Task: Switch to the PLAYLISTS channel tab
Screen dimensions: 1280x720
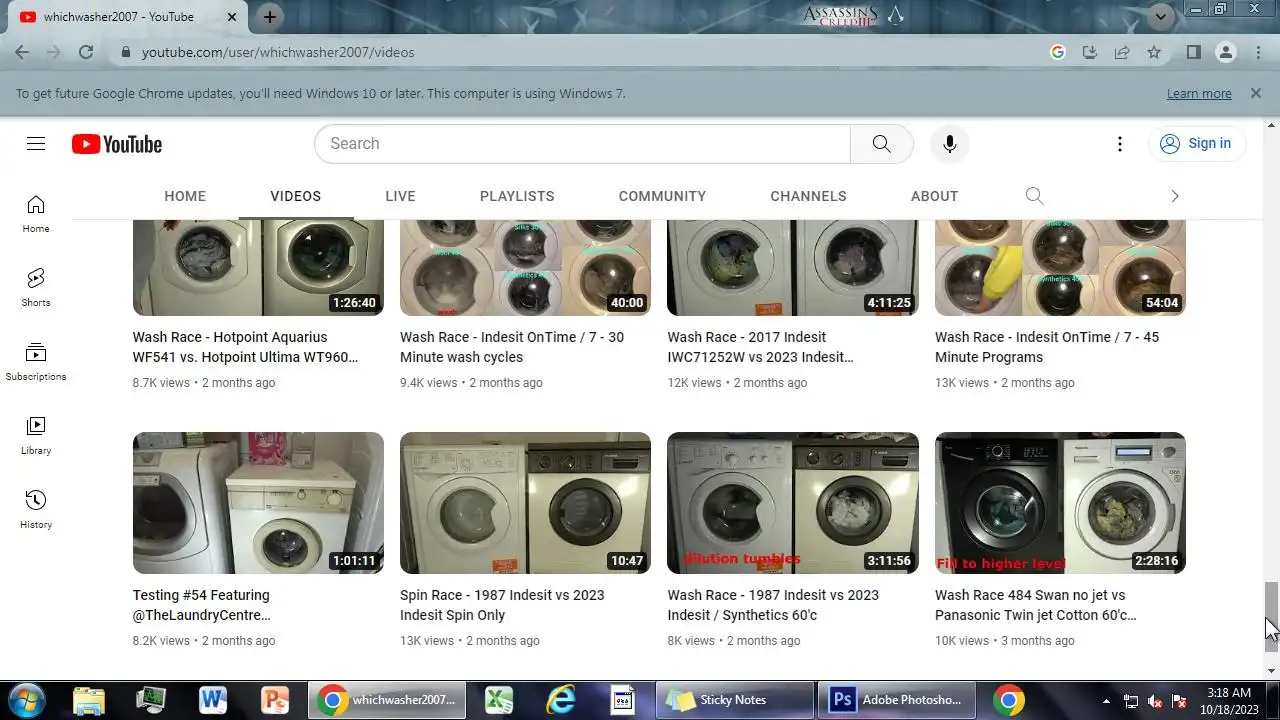Action: coord(517,196)
